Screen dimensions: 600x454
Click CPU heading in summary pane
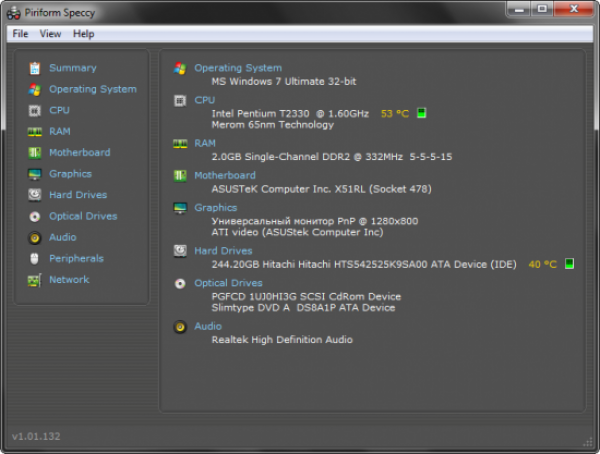click(205, 100)
